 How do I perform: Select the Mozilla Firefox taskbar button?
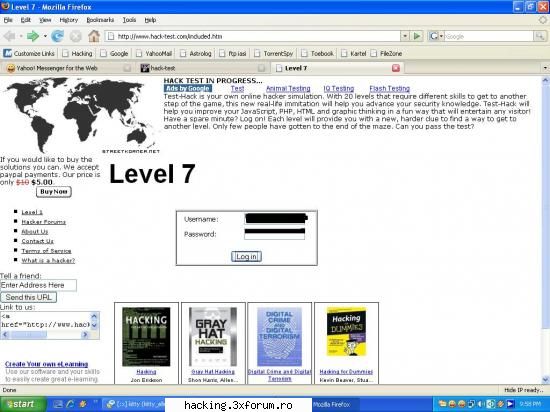(x=335, y=404)
